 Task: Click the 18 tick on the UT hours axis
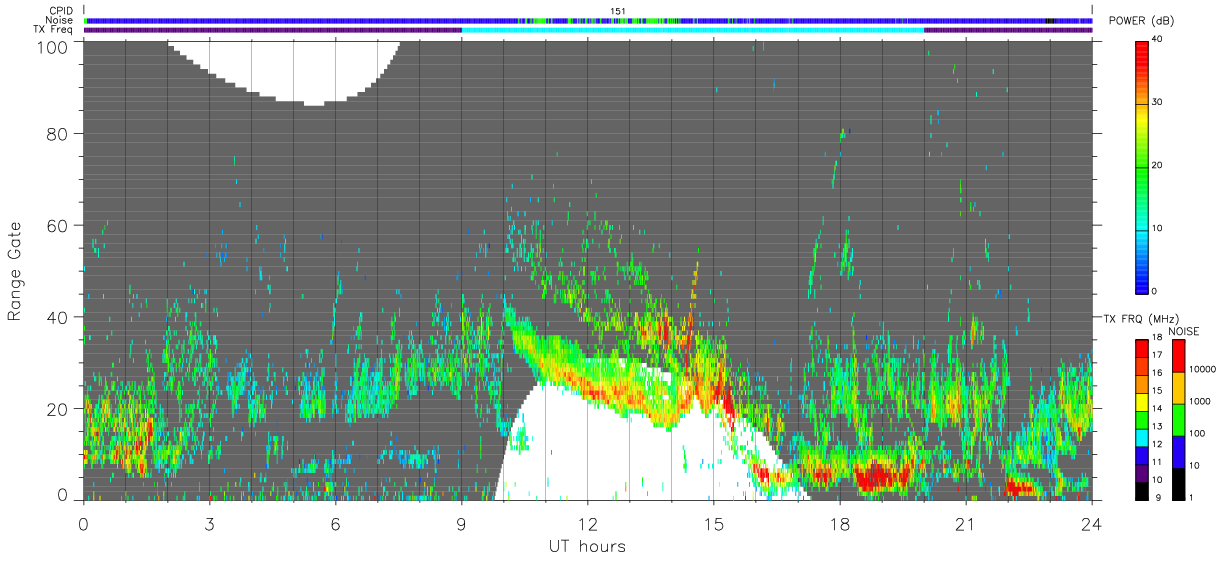[839, 524]
